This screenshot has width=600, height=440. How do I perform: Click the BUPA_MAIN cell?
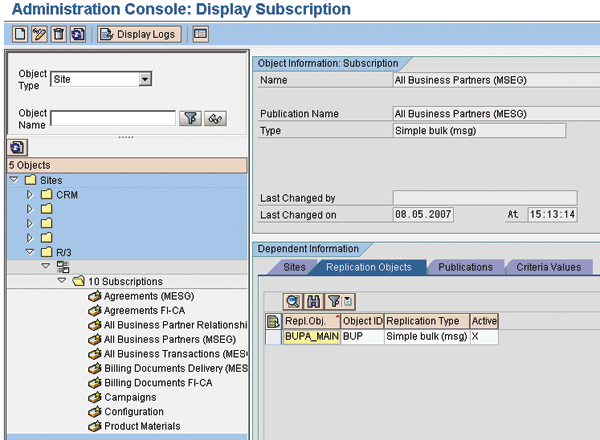311,337
